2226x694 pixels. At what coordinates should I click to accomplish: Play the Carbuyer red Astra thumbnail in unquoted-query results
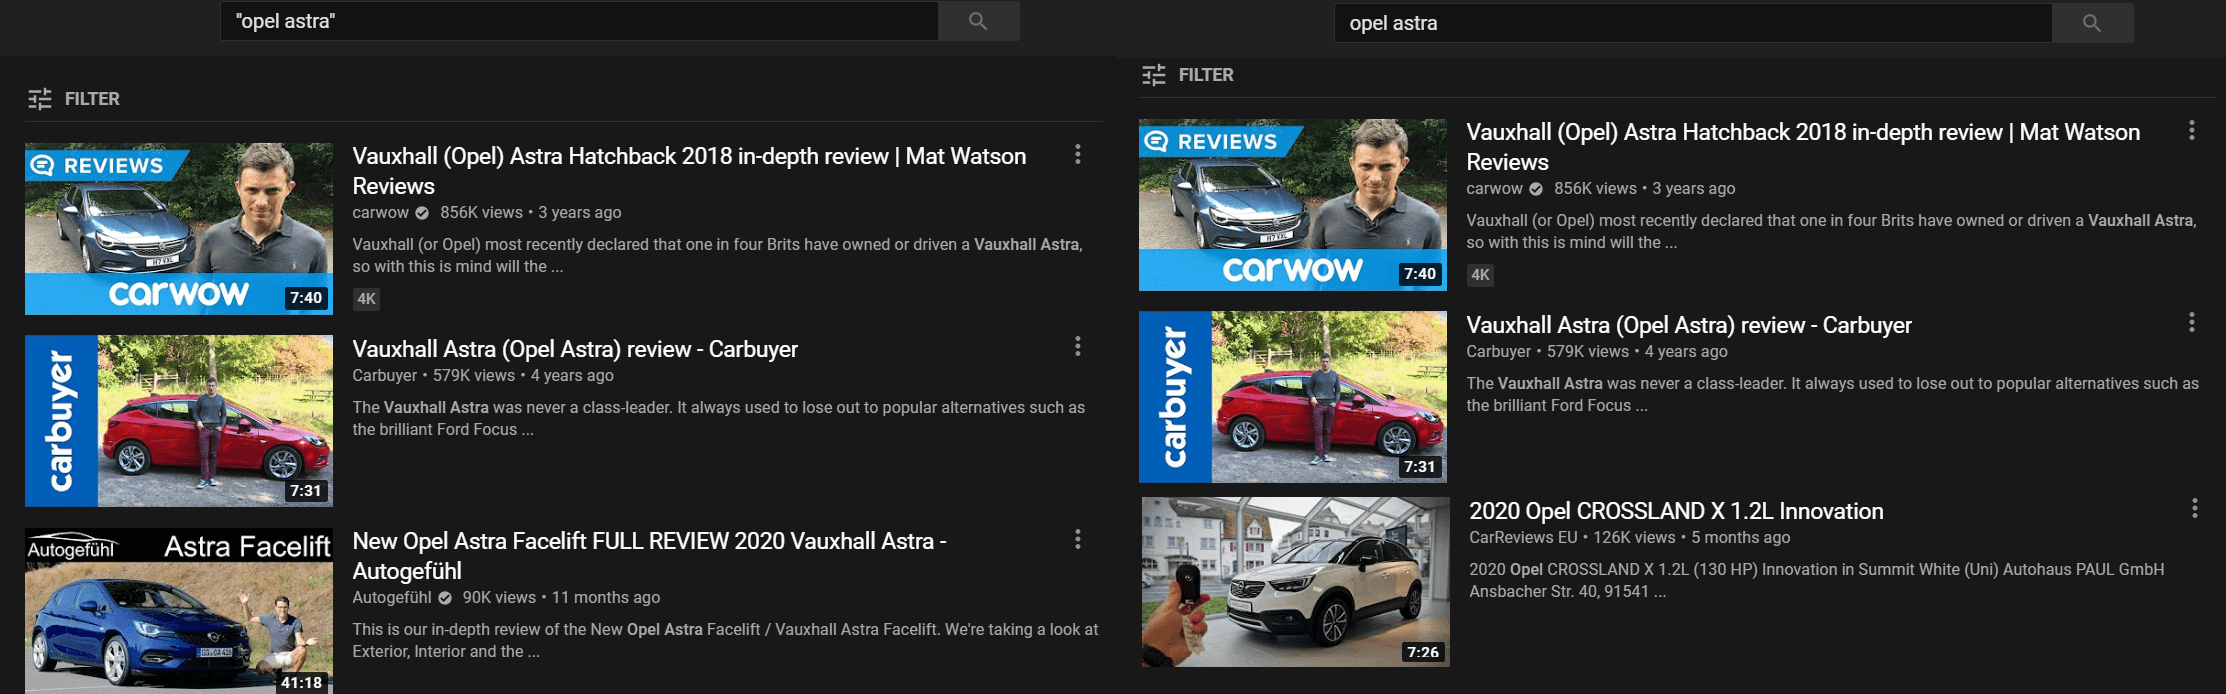[x=1293, y=397]
